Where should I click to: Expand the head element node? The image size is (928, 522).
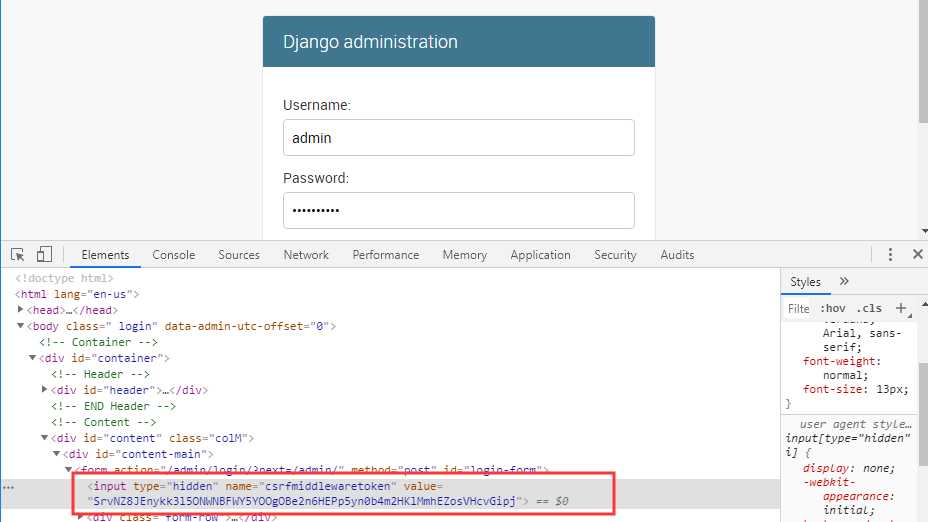[x=21, y=310]
